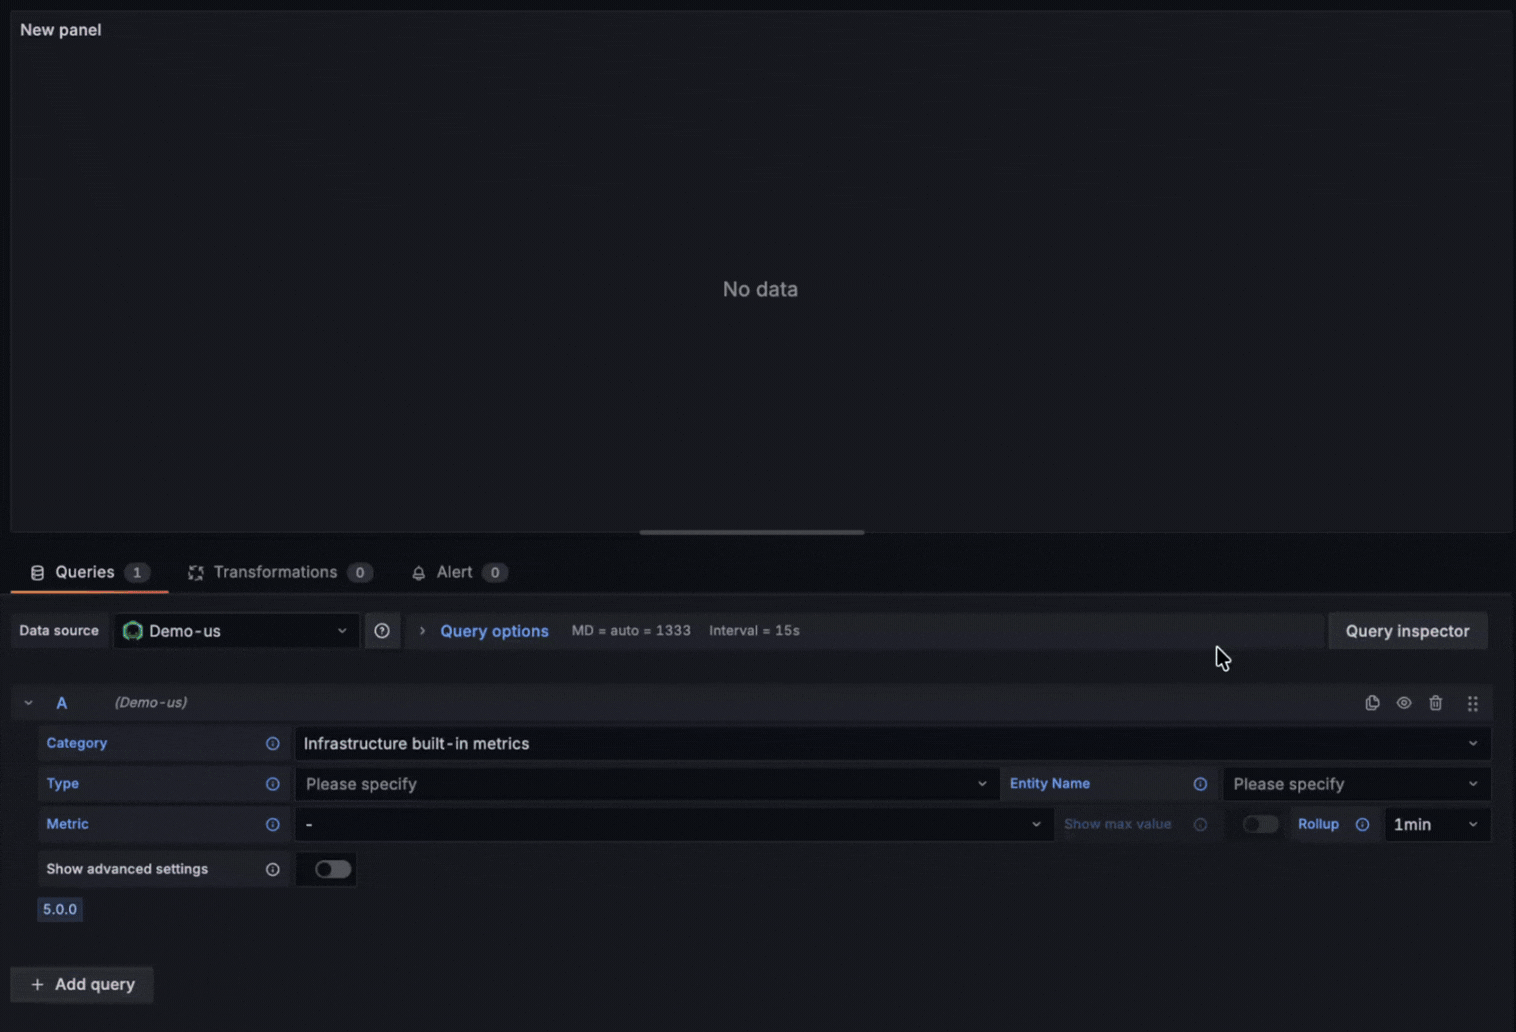The height and width of the screenshot is (1032, 1516).
Task: Click the Add query button
Action: click(82, 984)
